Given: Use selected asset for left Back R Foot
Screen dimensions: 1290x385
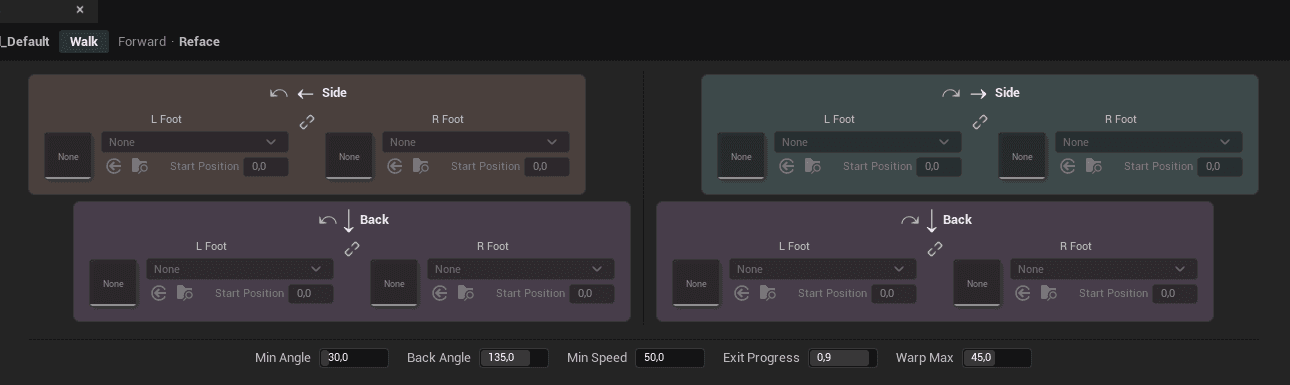Looking at the screenshot, I should point(441,293).
